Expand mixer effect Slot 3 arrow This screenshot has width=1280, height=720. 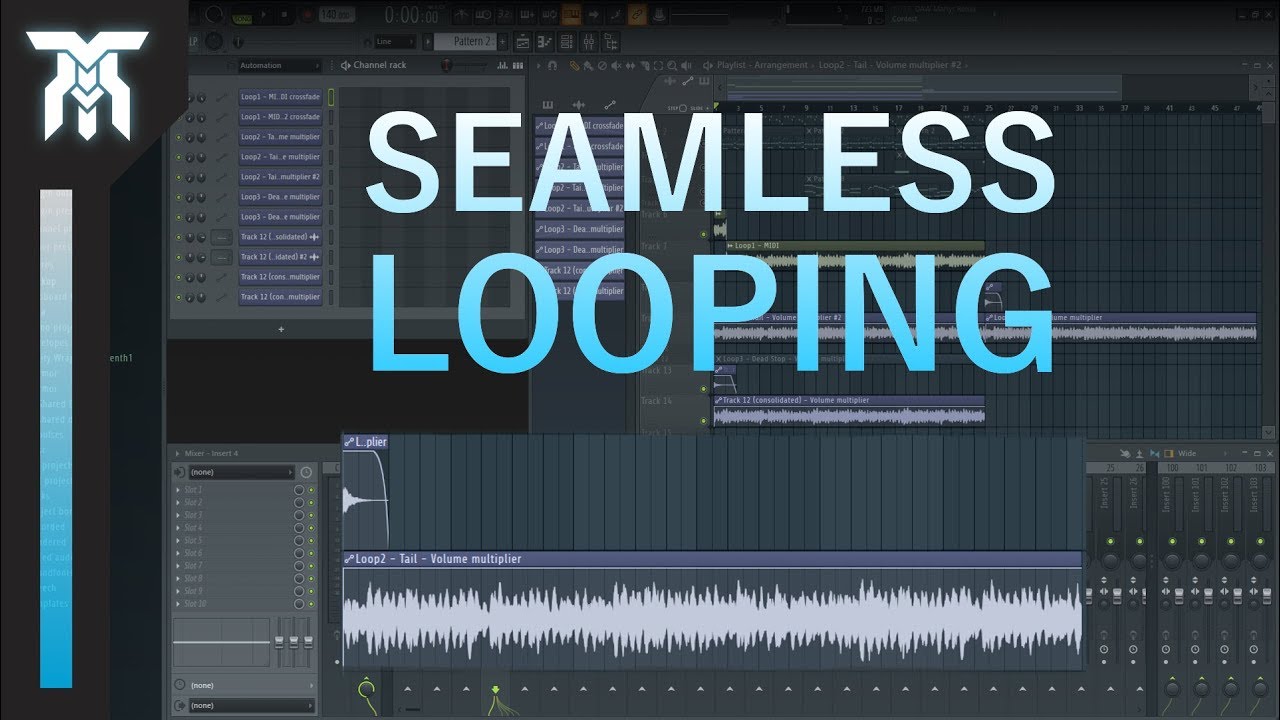[178, 515]
